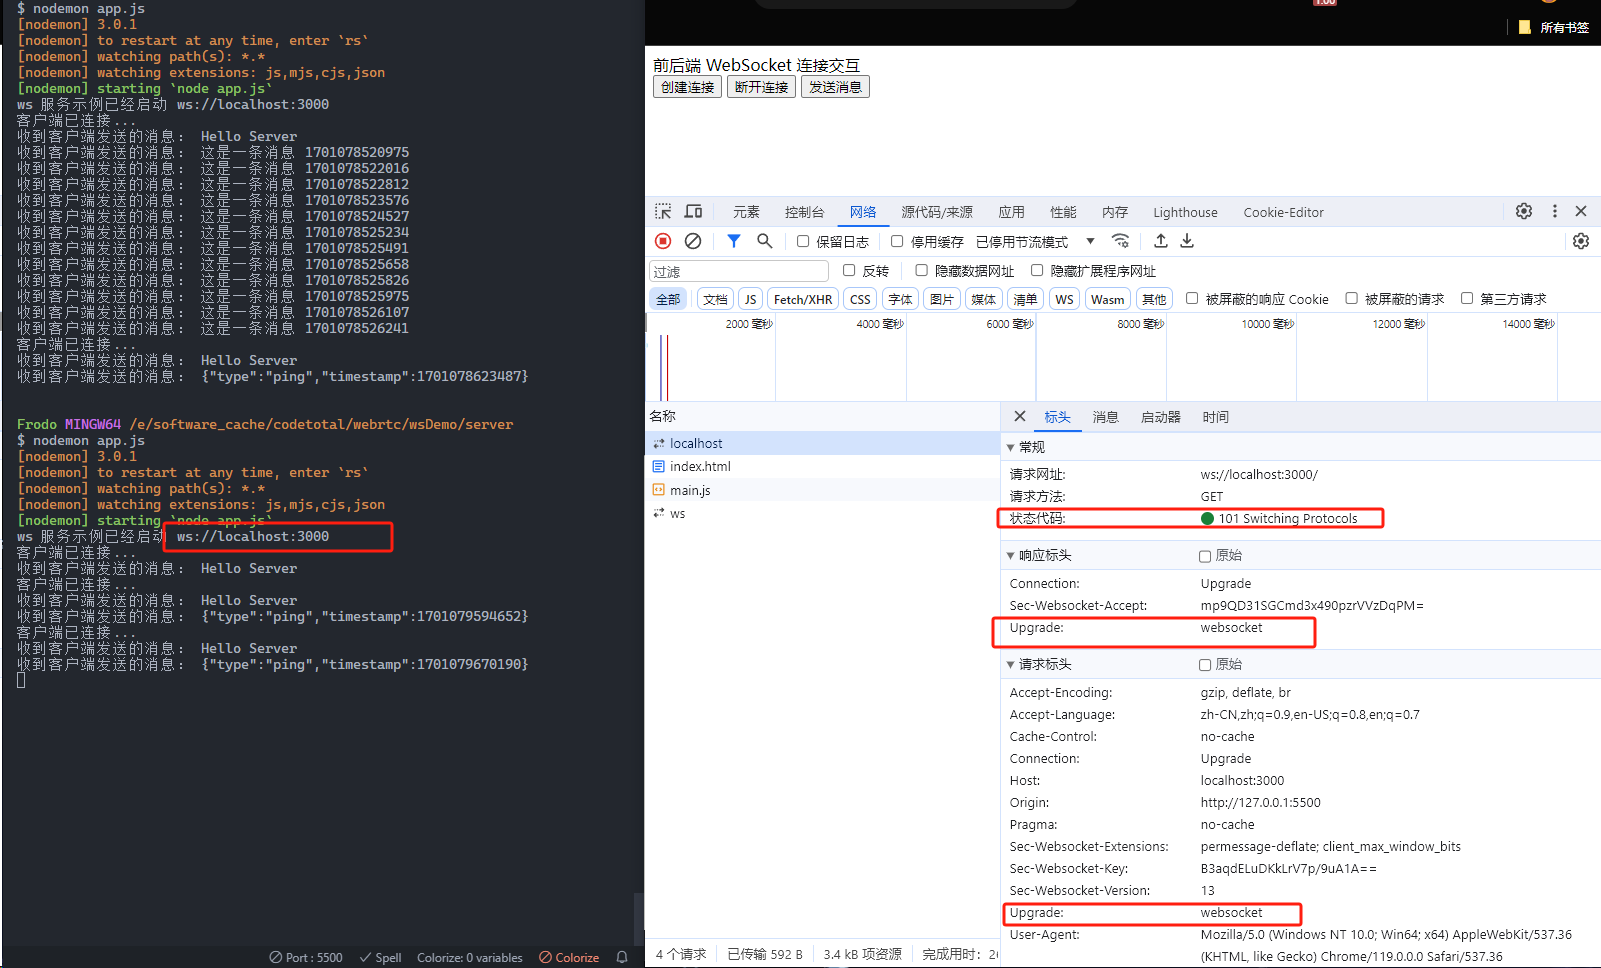Viewport: 1601px width, 968px height.
Task: Switch to 启动器 tab in request details
Action: (1160, 417)
